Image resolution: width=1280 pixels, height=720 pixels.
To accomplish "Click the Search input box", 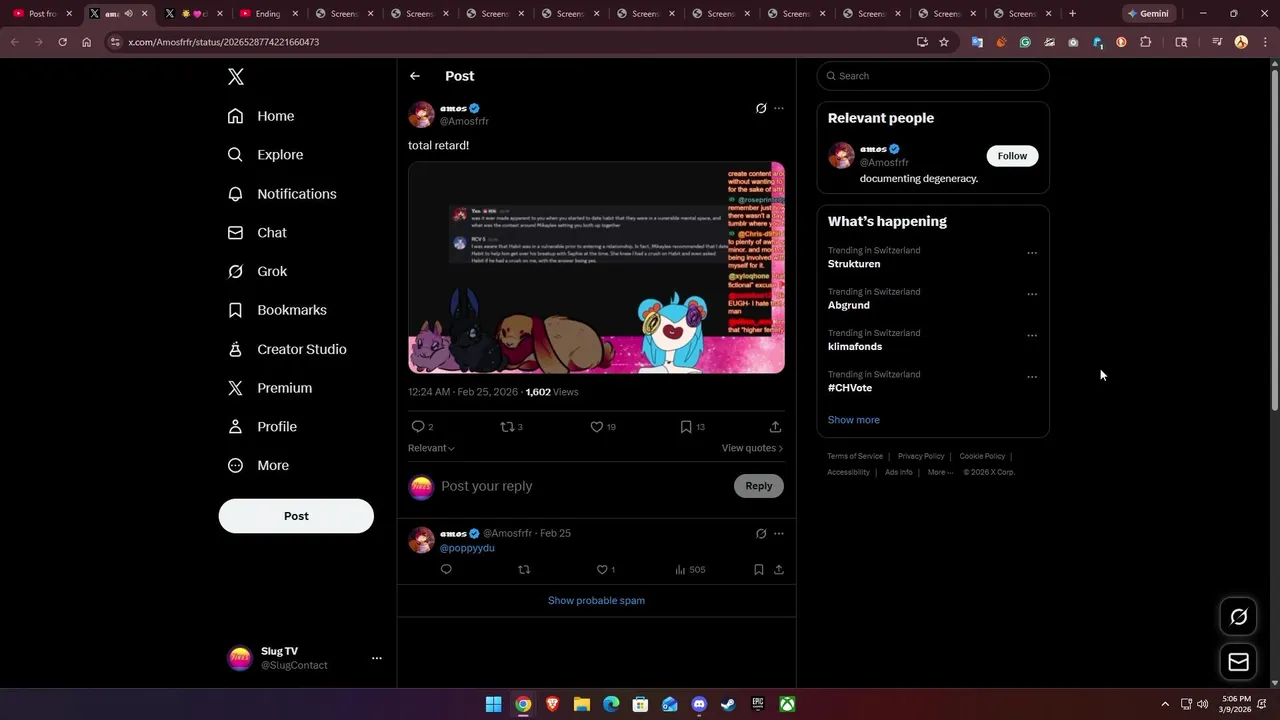I will click(x=933, y=76).
